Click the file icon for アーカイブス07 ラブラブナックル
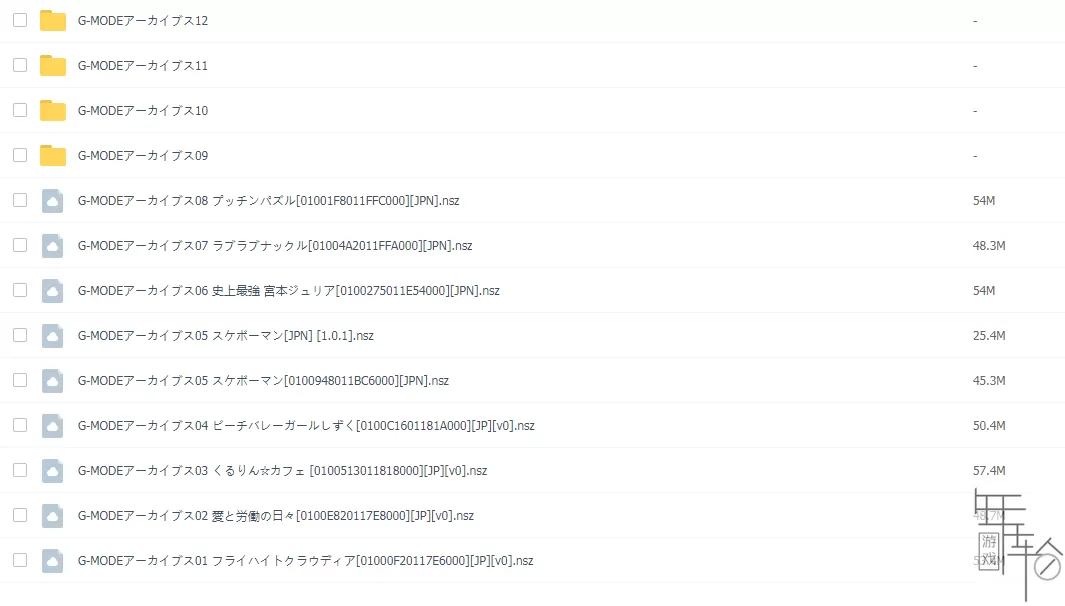 (x=53, y=246)
